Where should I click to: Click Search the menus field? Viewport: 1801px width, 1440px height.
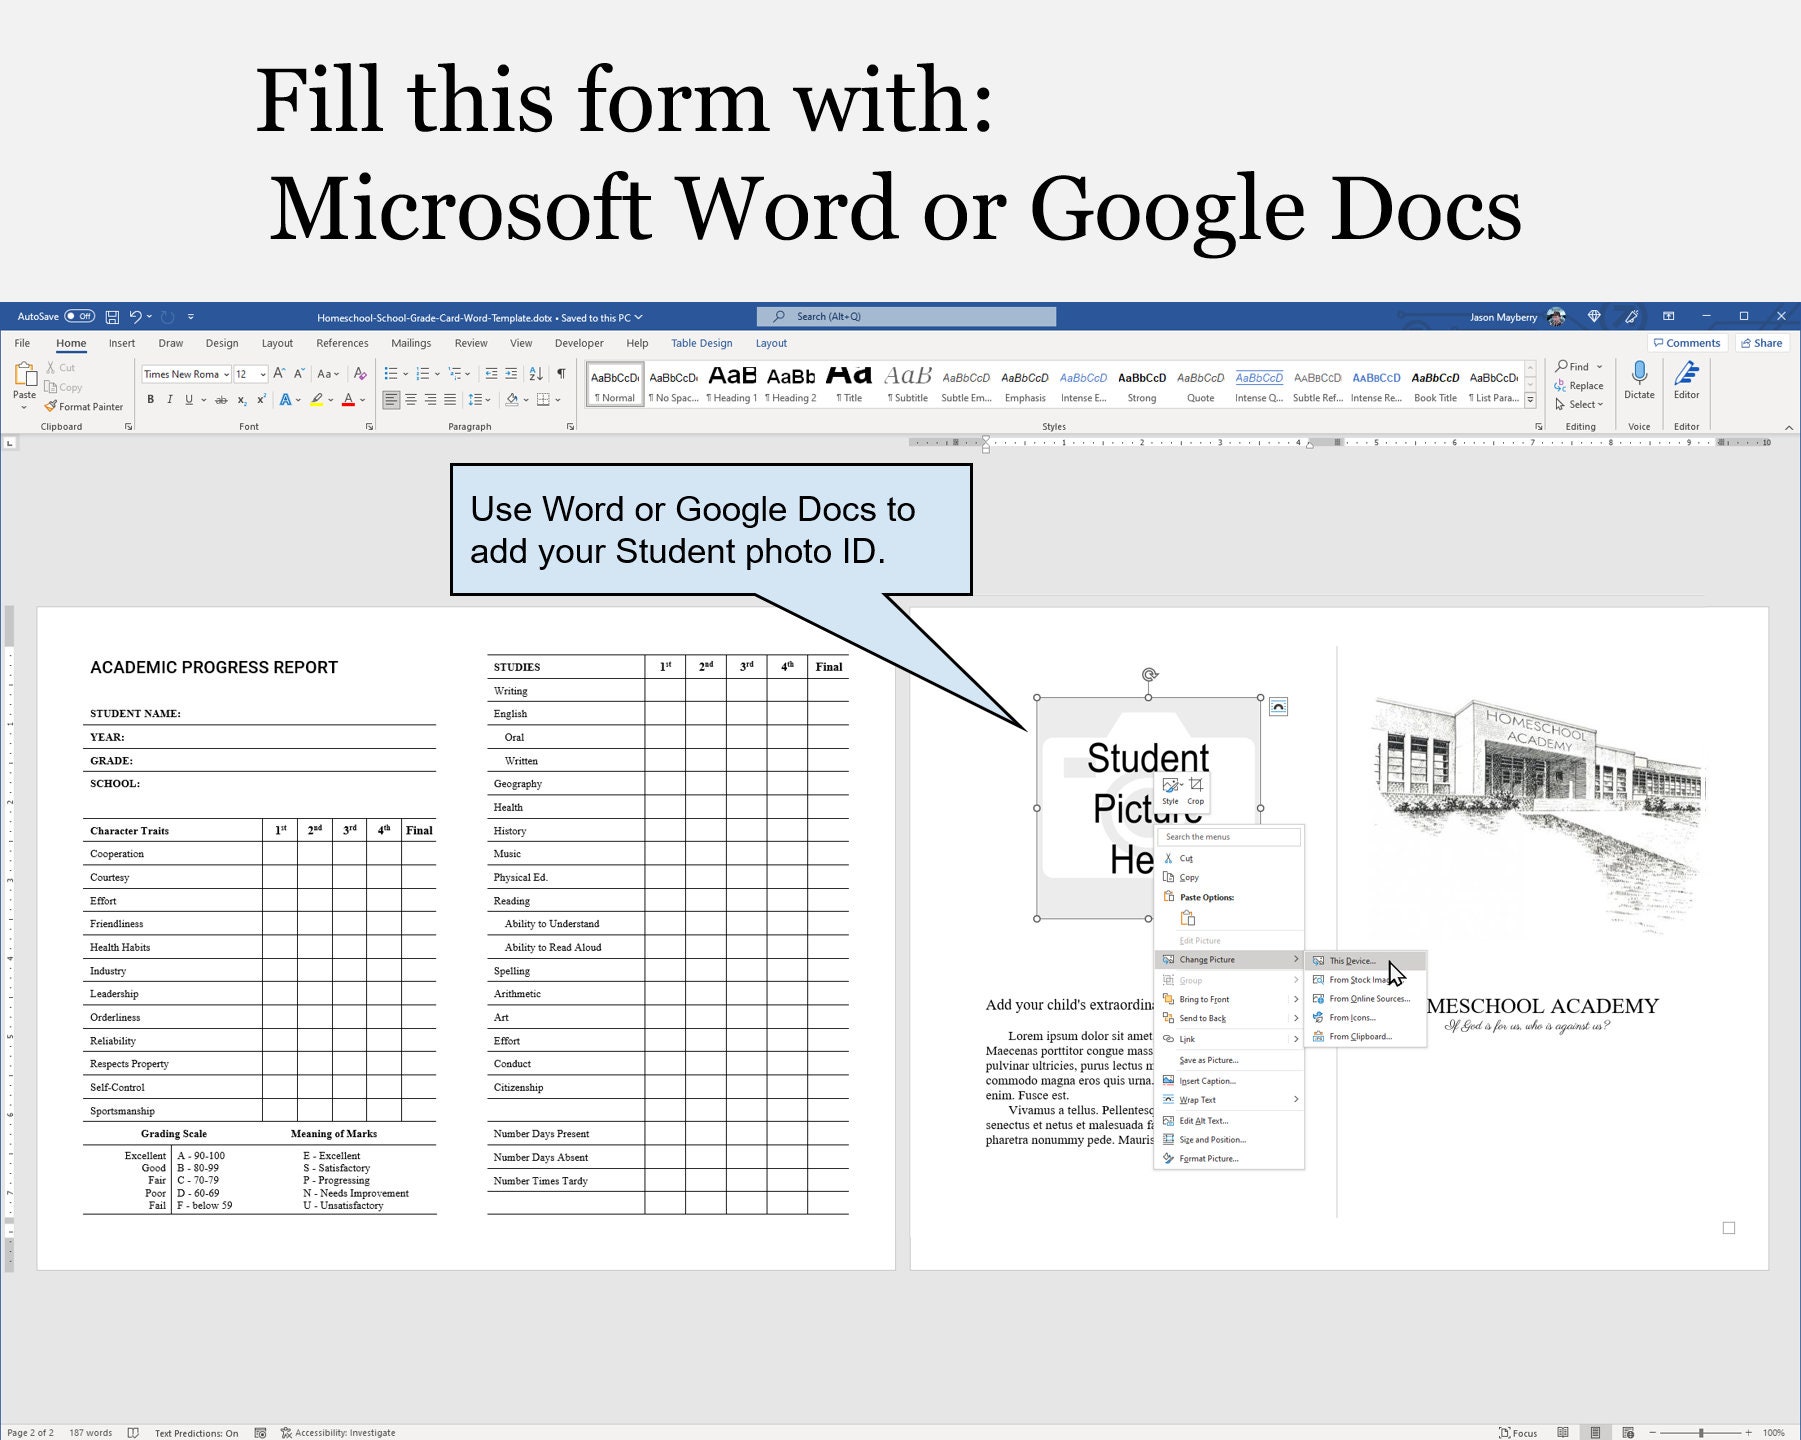tap(1231, 836)
